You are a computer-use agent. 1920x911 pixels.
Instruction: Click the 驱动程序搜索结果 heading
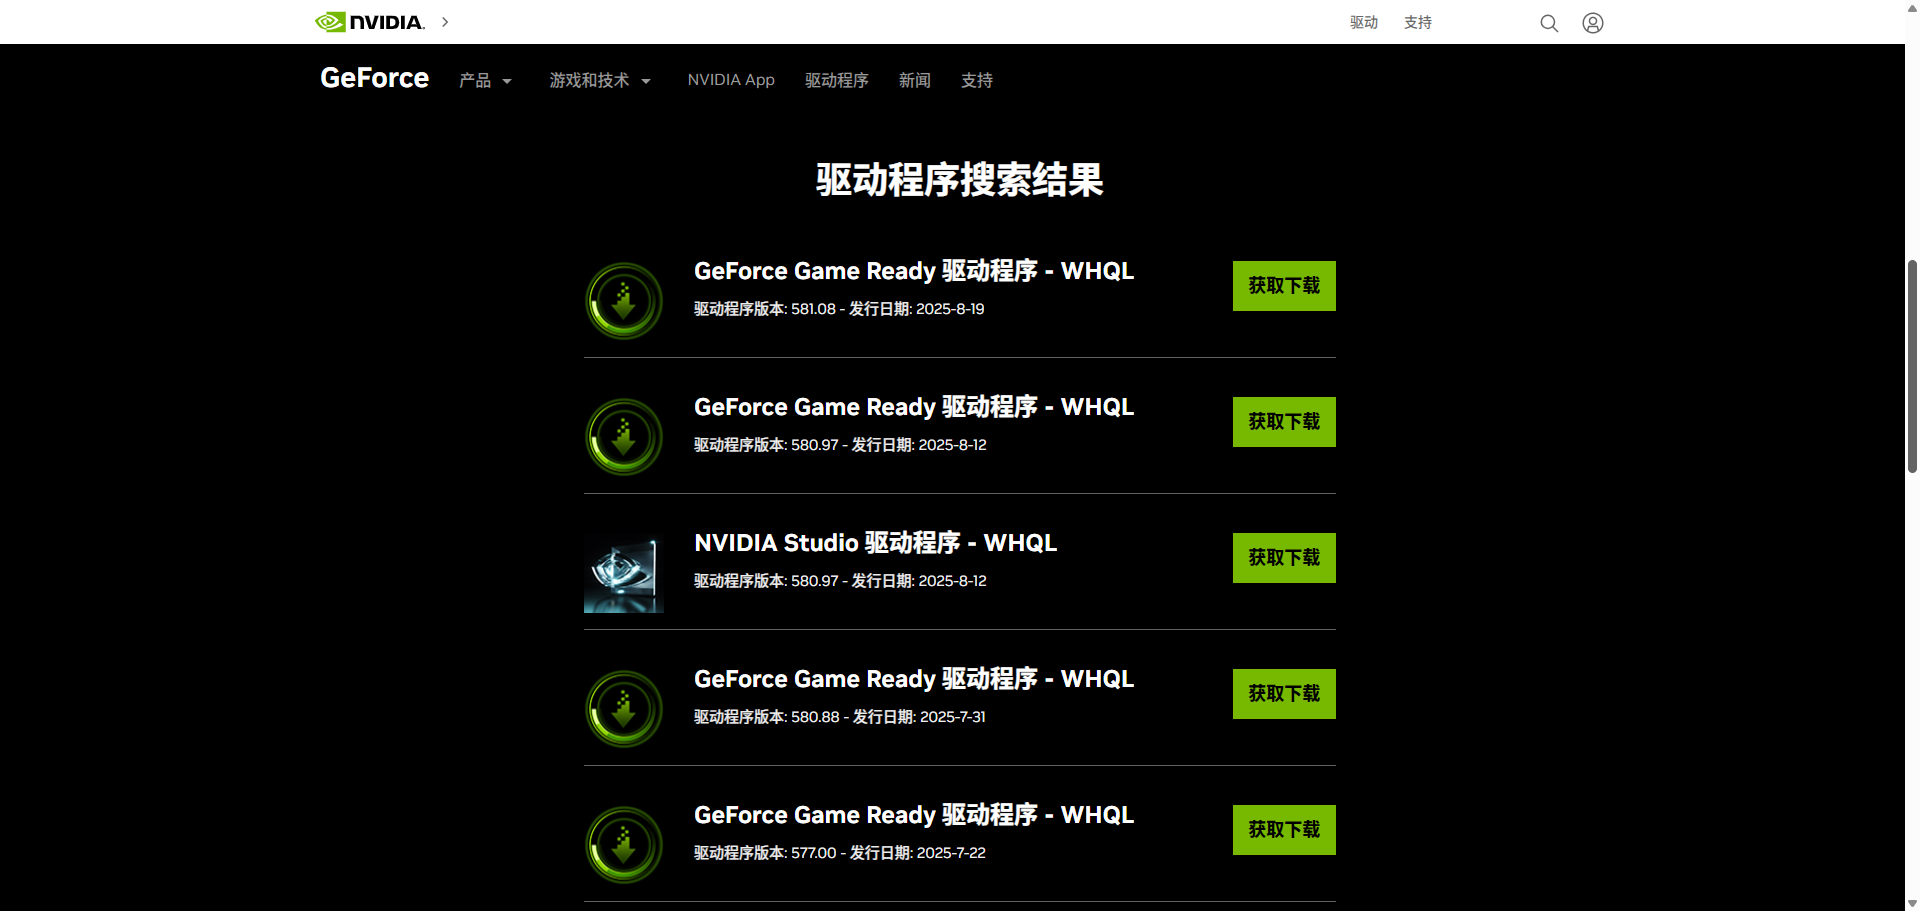960,180
